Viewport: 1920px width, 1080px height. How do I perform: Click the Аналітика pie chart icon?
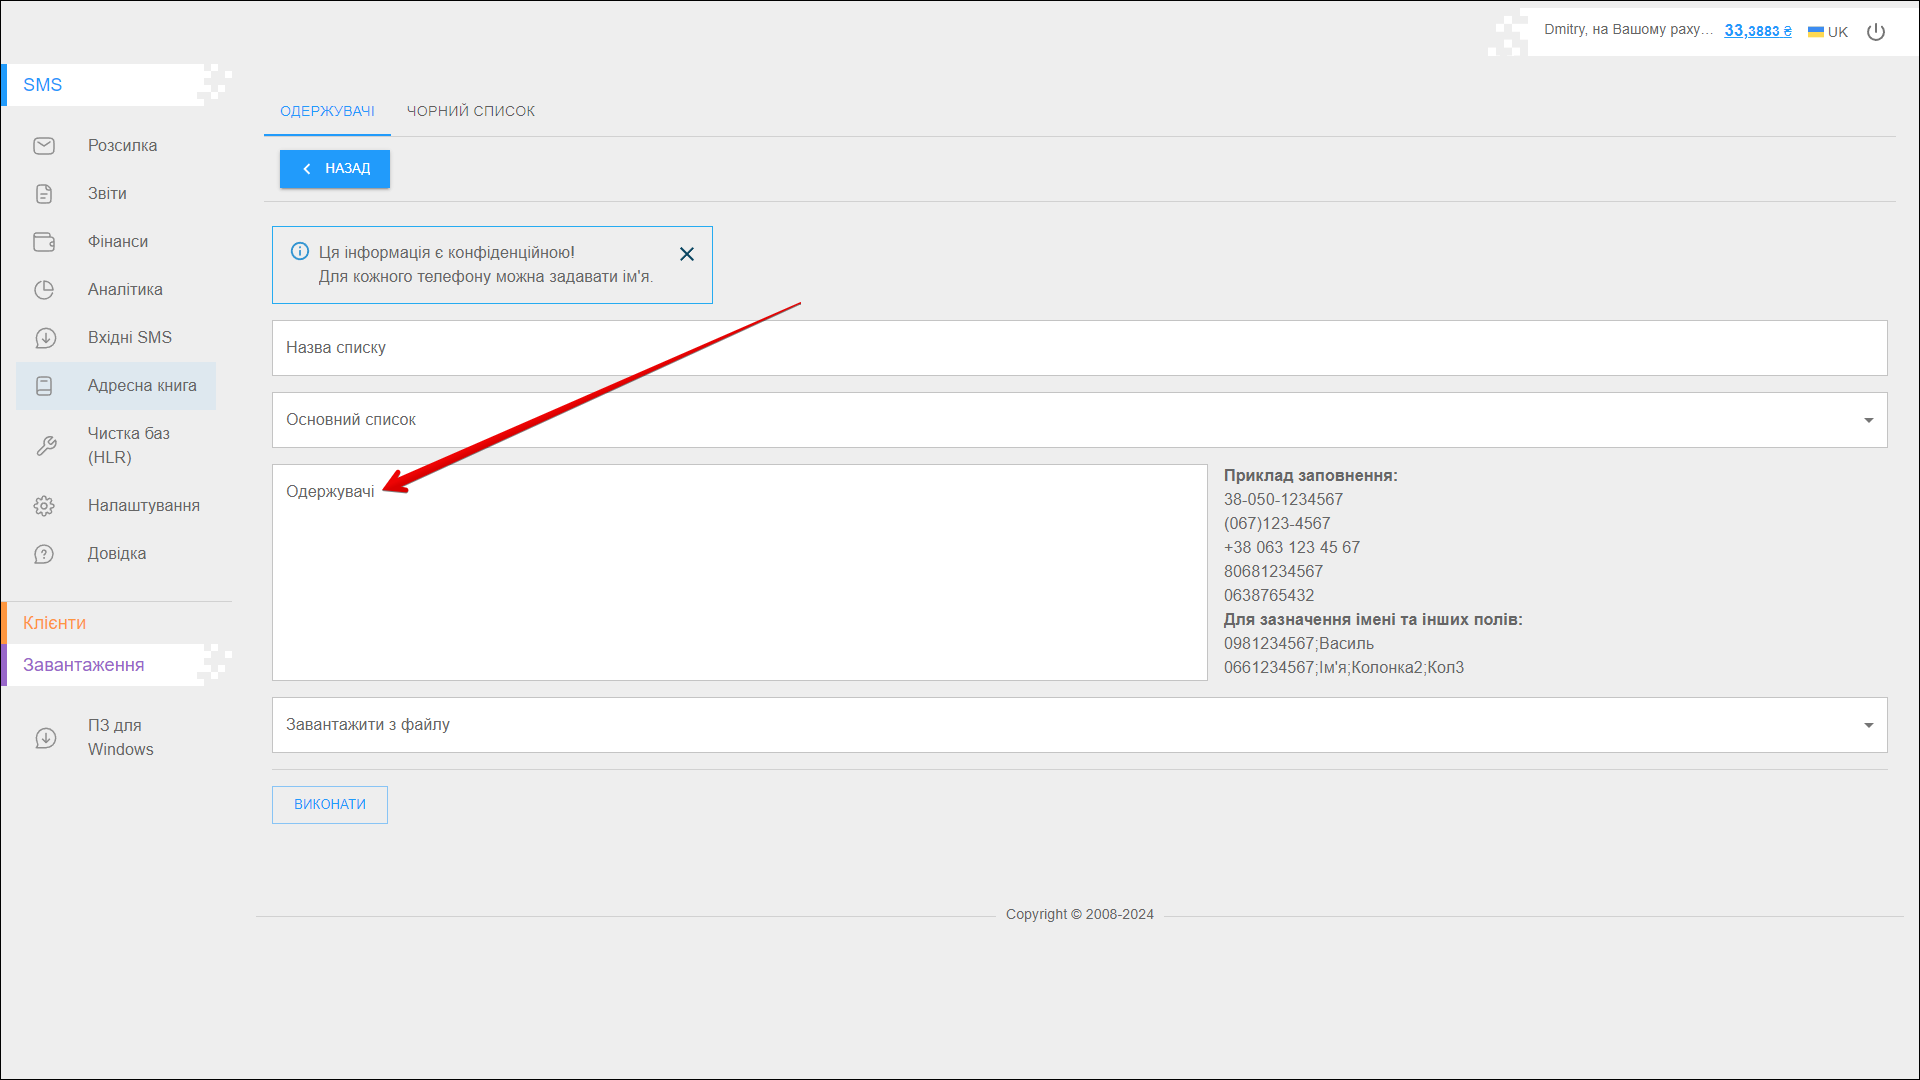44,290
